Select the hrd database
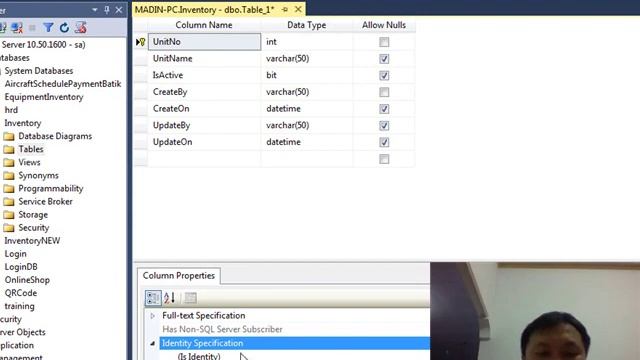The width and height of the screenshot is (640, 360). tap(11, 110)
